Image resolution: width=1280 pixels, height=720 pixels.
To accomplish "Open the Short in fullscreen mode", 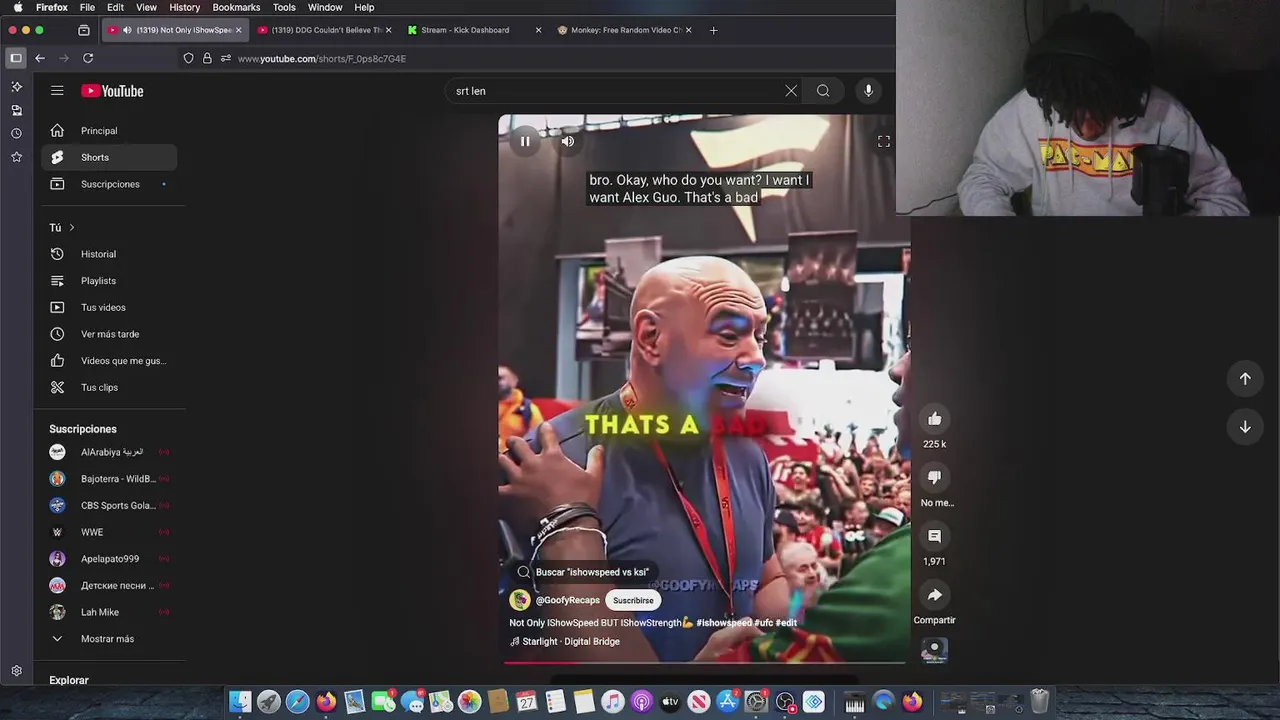I will (884, 142).
